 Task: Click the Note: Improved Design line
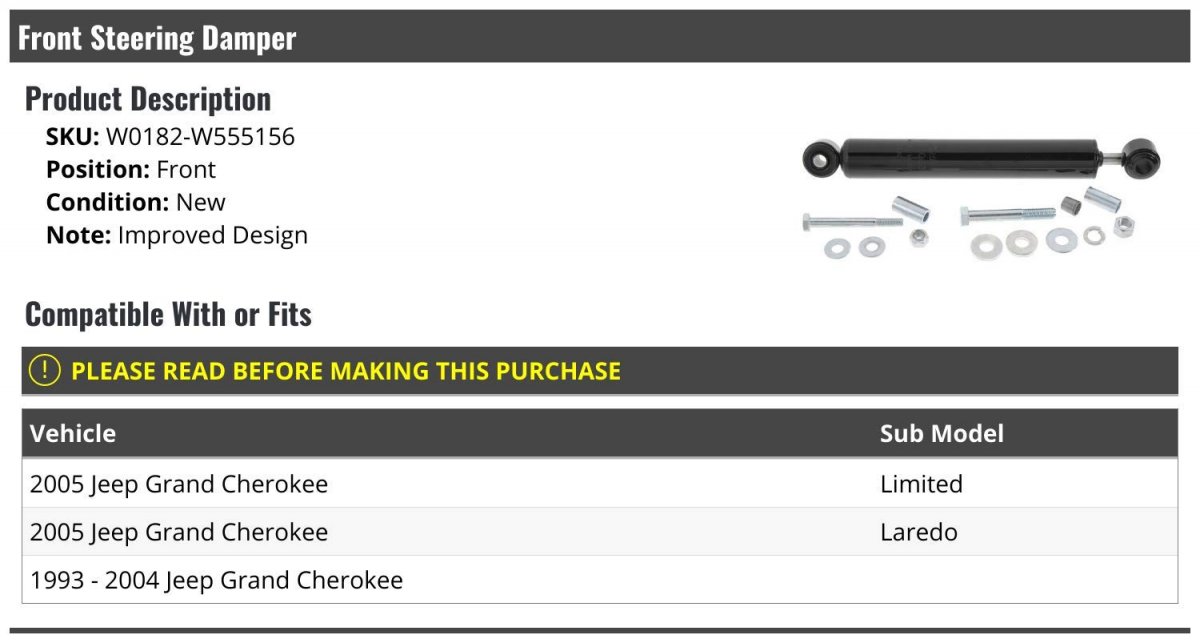pos(177,235)
